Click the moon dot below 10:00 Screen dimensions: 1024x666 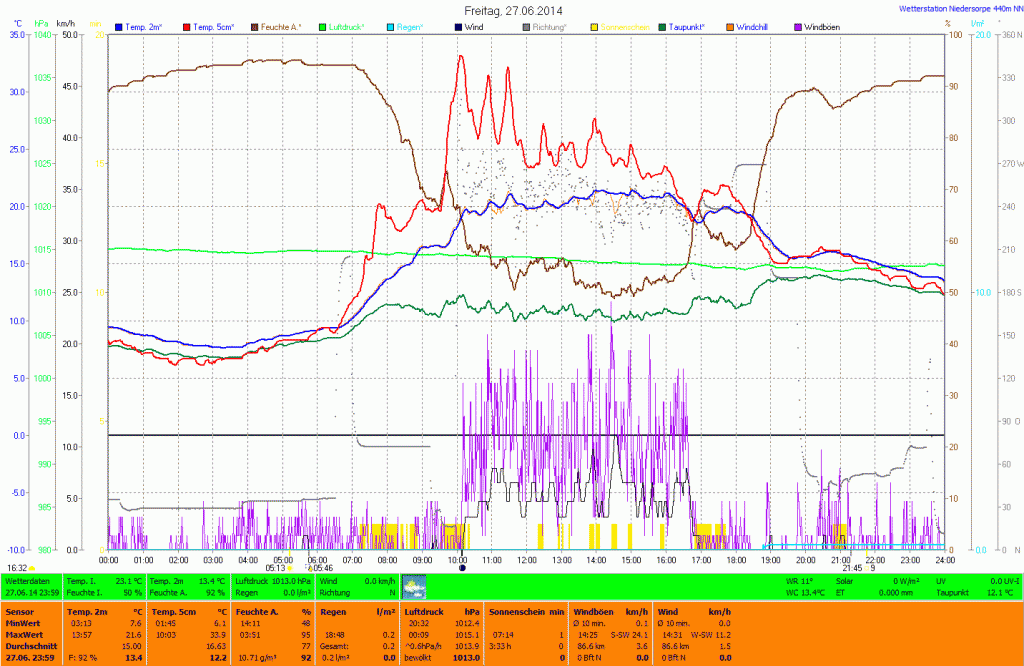click(461, 568)
